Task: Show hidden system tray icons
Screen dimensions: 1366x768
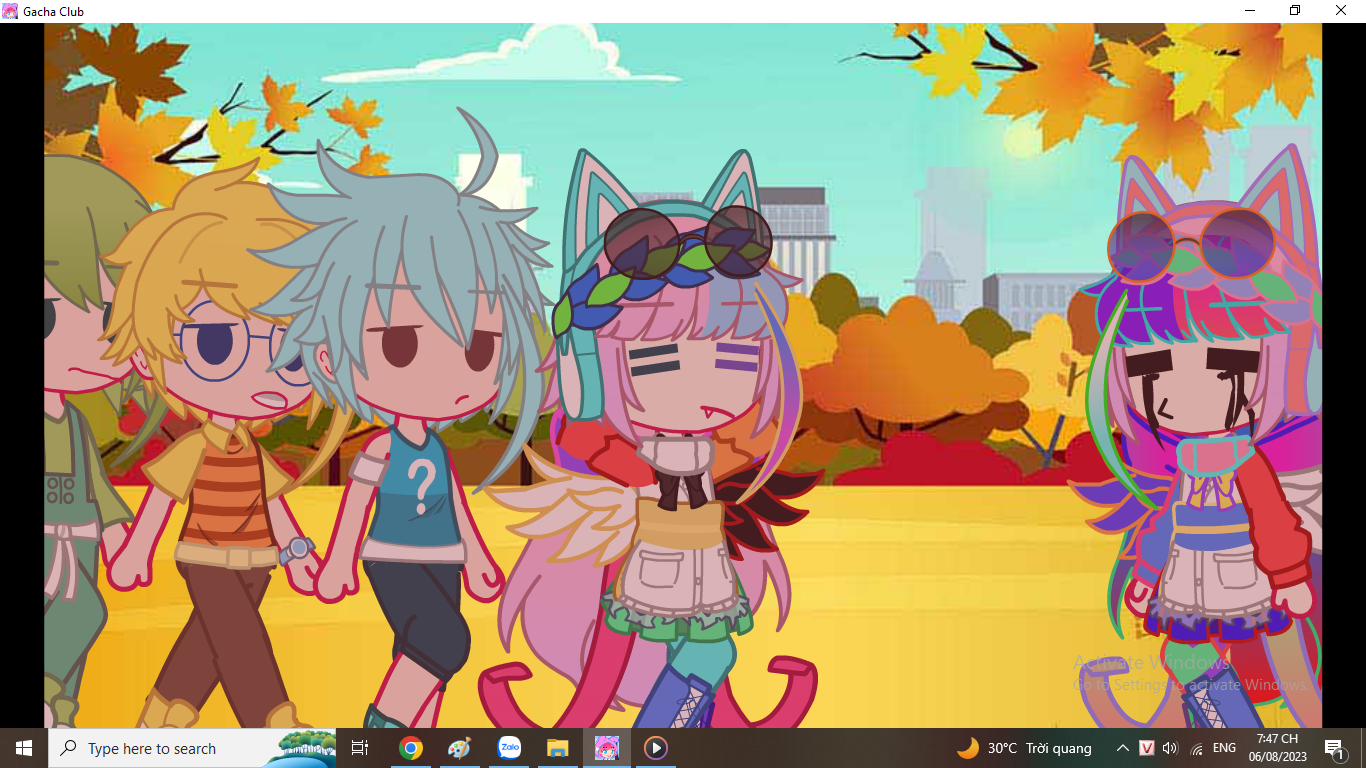Action: pos(1122,748)
